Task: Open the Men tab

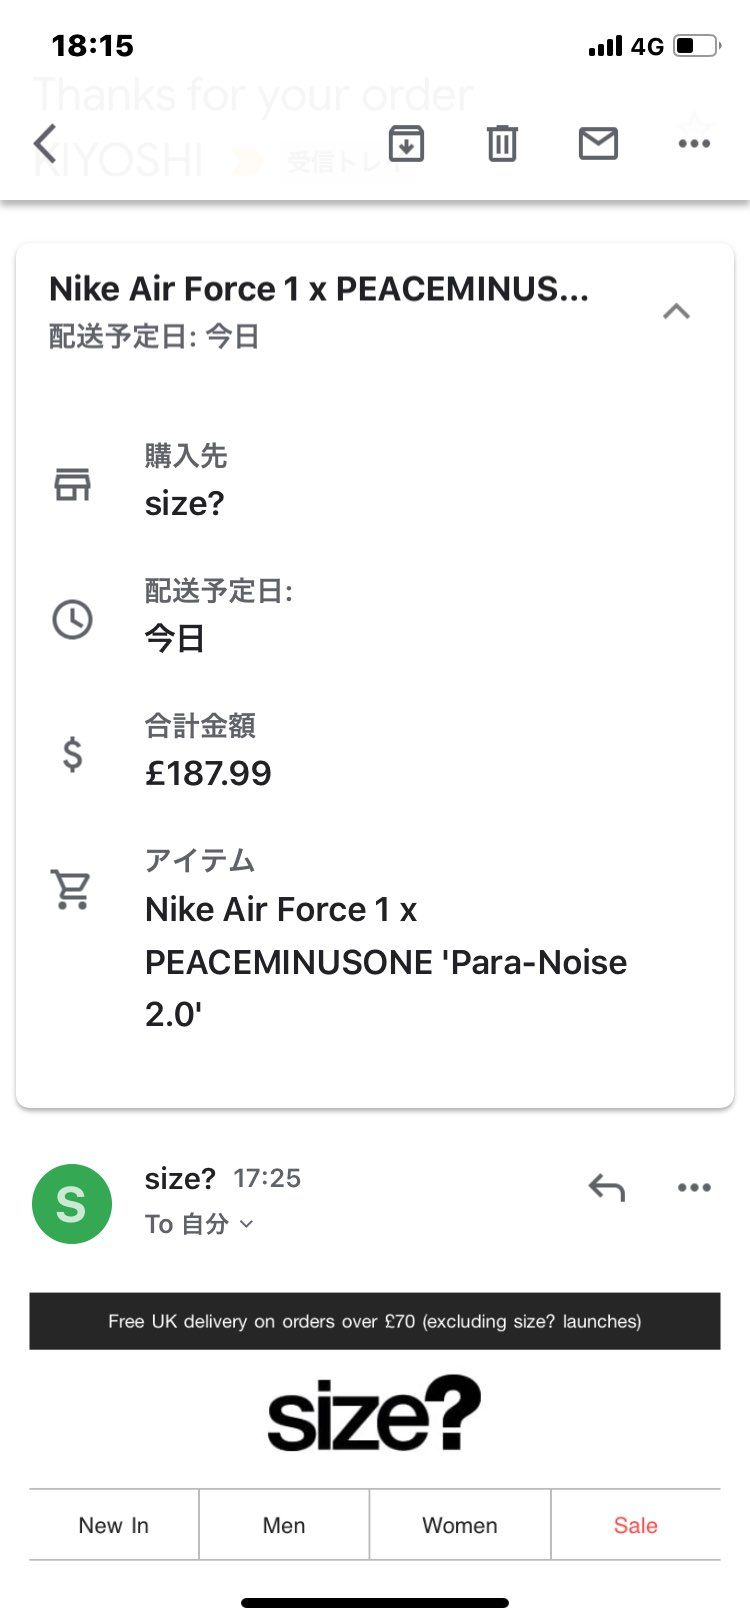Action: point(284,1525)
